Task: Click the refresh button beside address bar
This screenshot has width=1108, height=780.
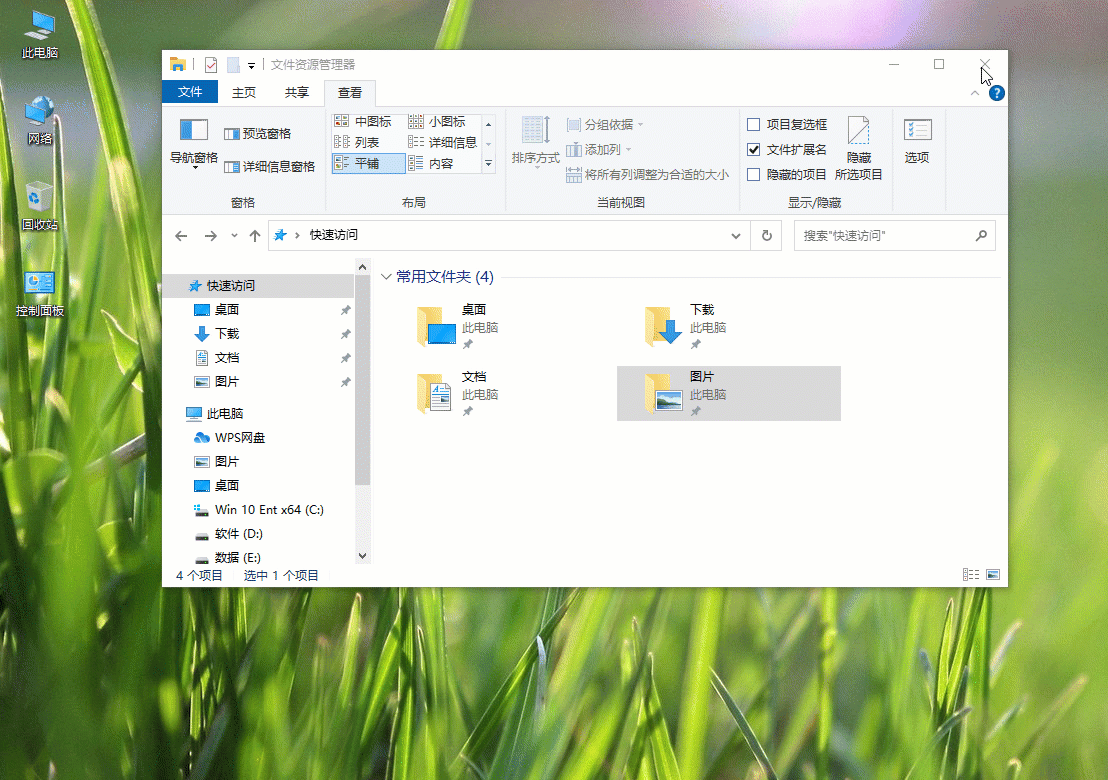Action: coord(767,236)
